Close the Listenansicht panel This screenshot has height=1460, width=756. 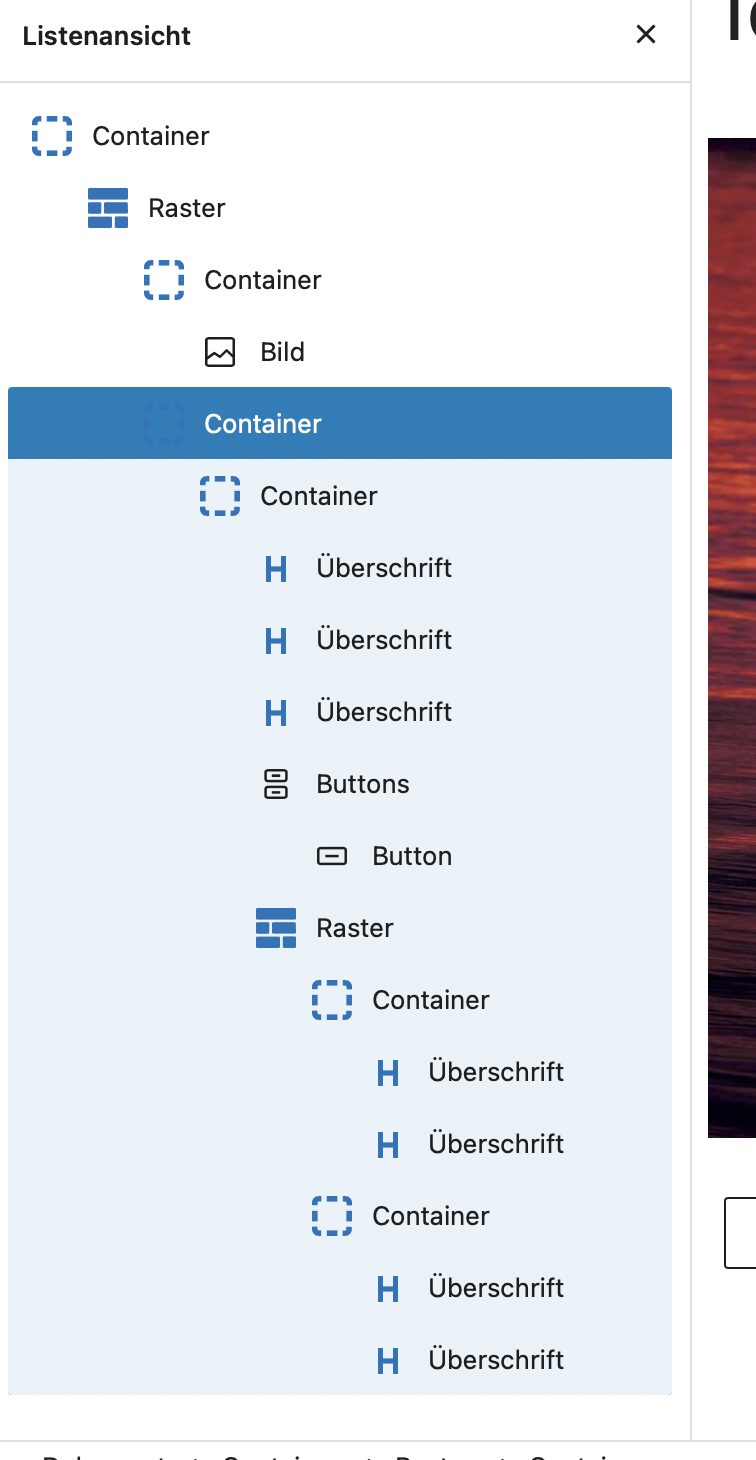point(646,35)
